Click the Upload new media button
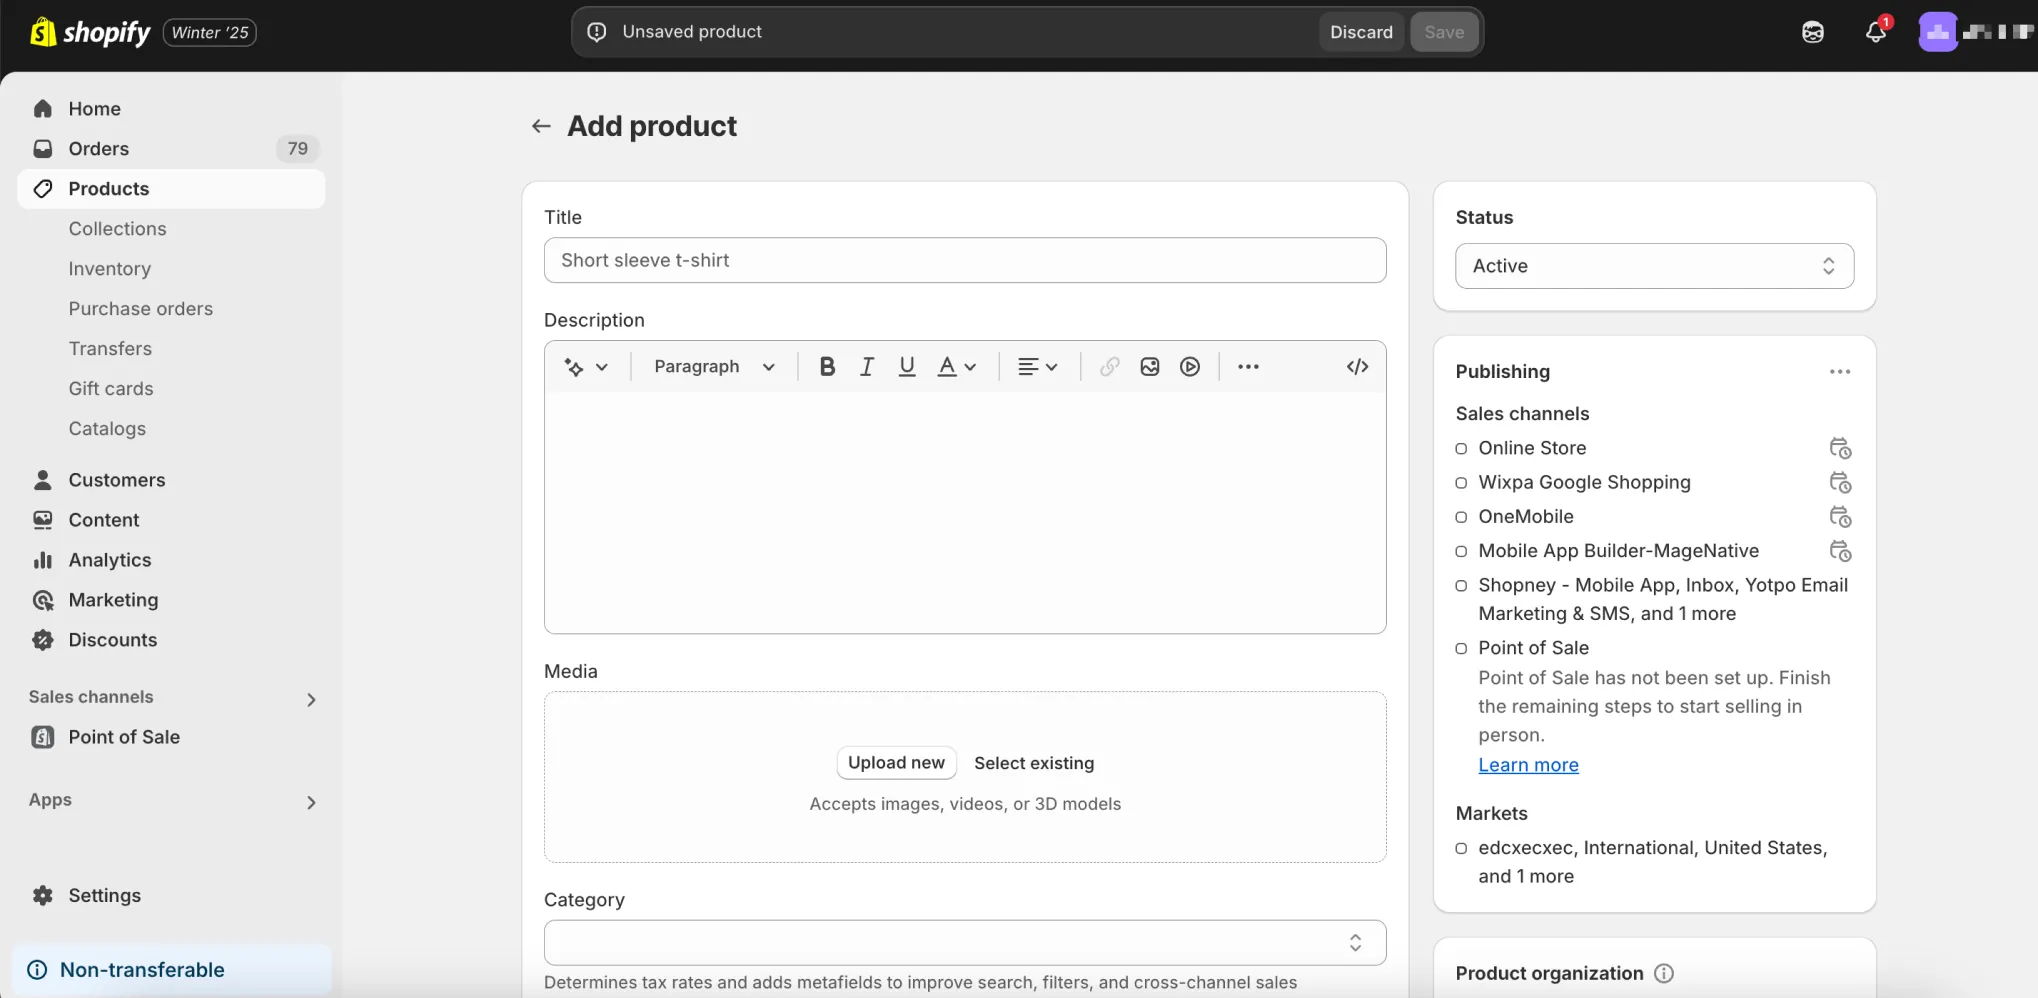 (x=896, y=763)
